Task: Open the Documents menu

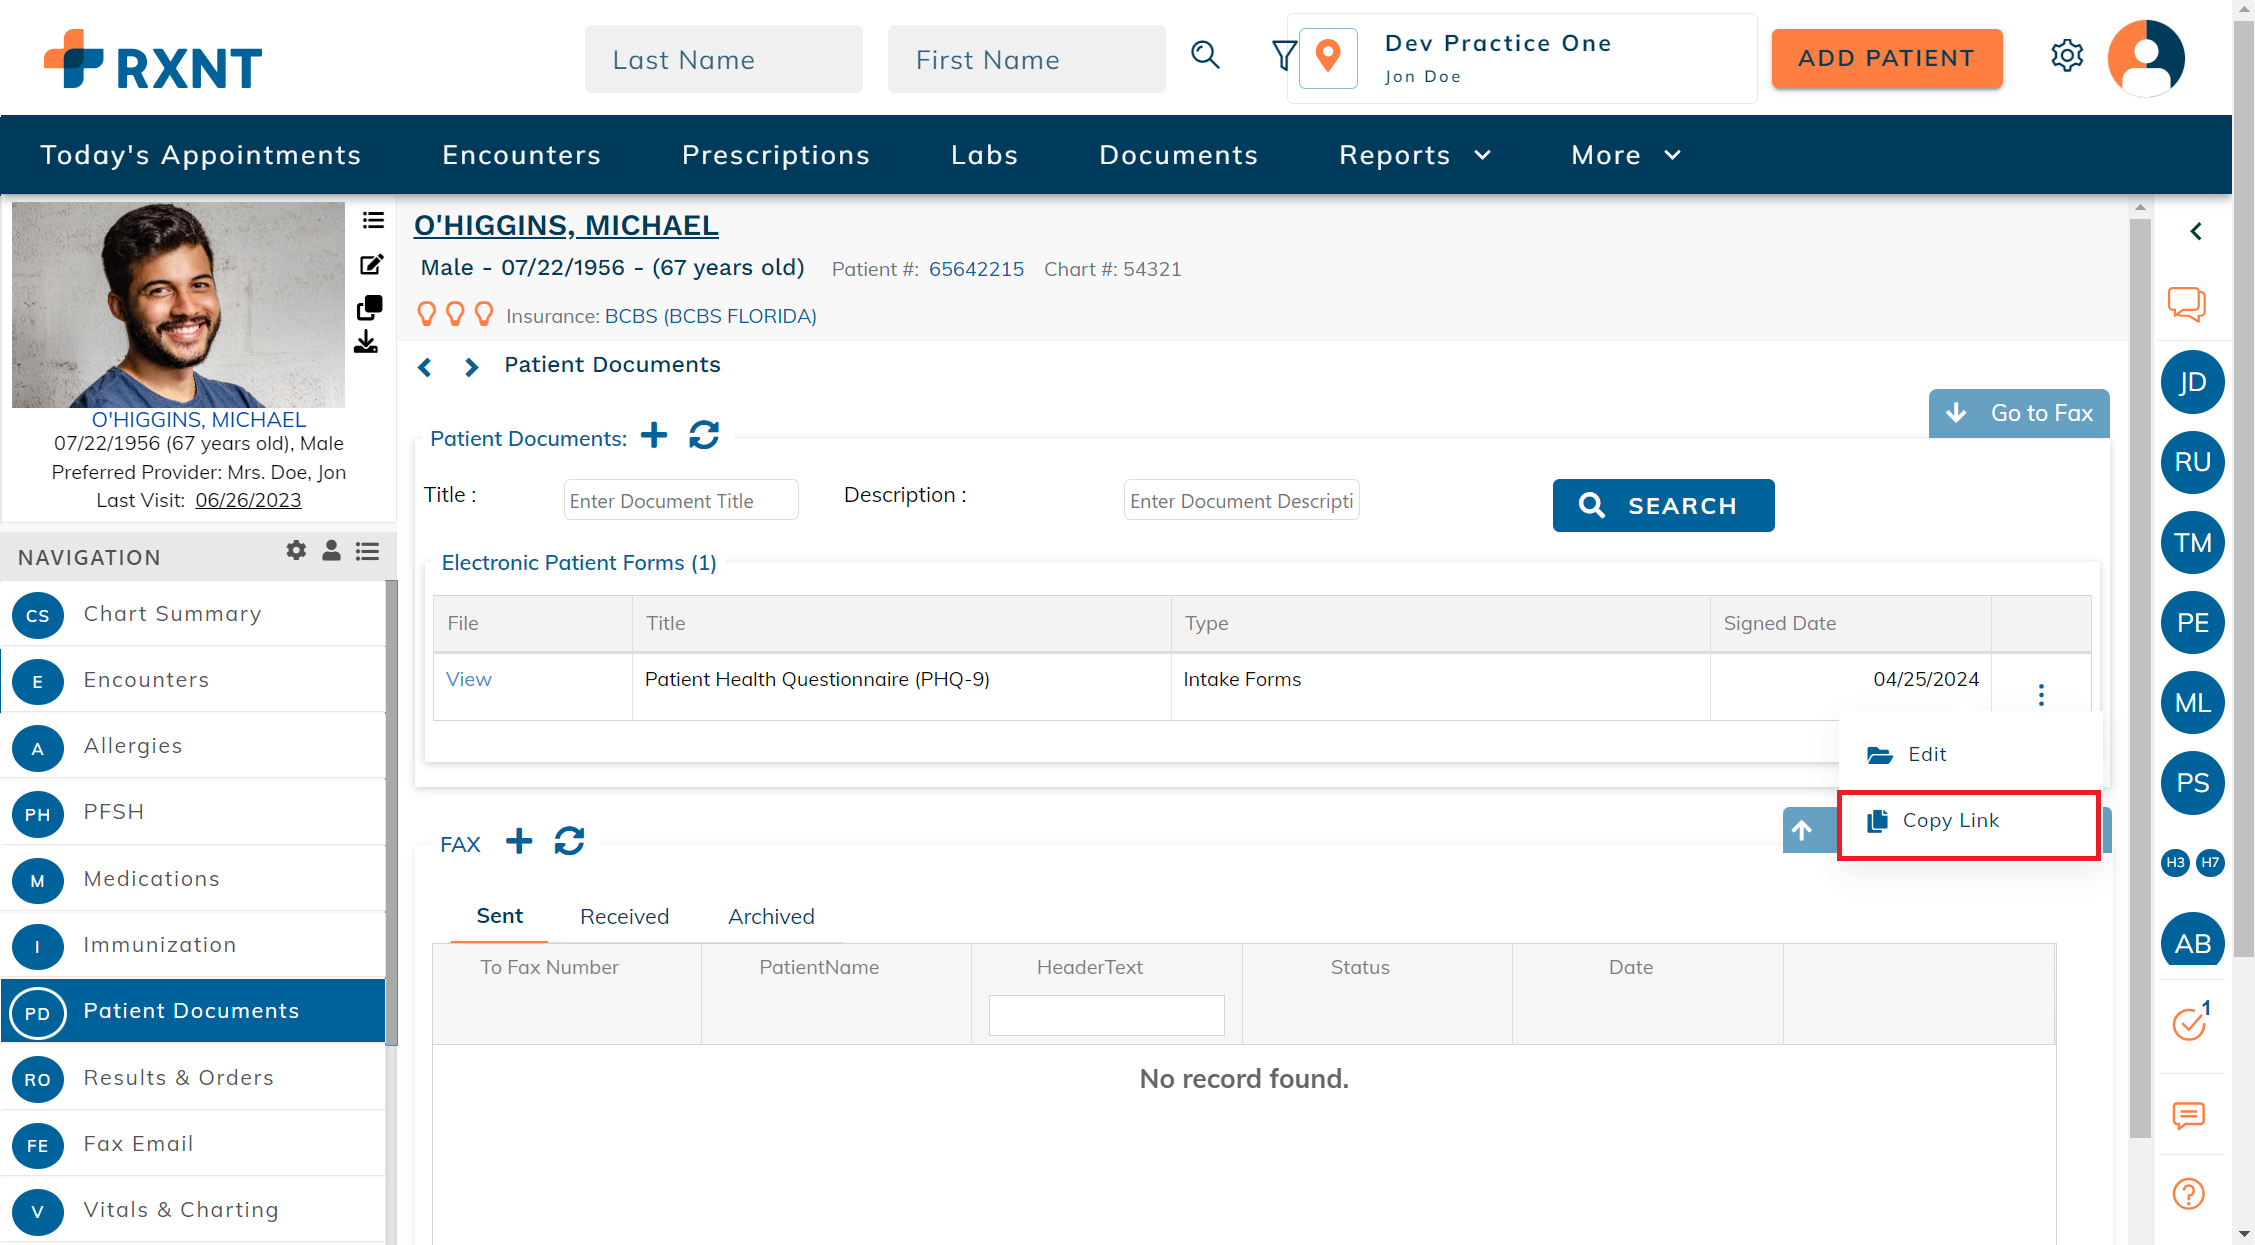Action: [x=1179, y=155]
